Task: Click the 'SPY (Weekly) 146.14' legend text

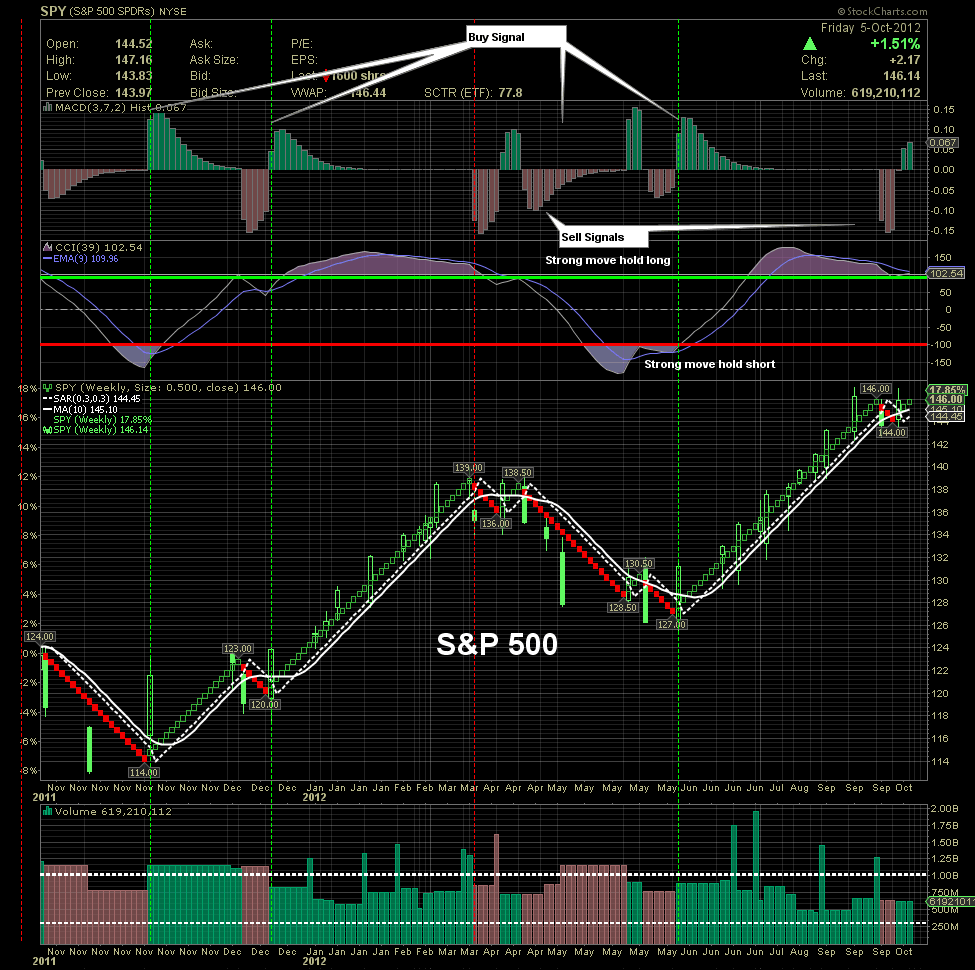Action: [101, 430]
